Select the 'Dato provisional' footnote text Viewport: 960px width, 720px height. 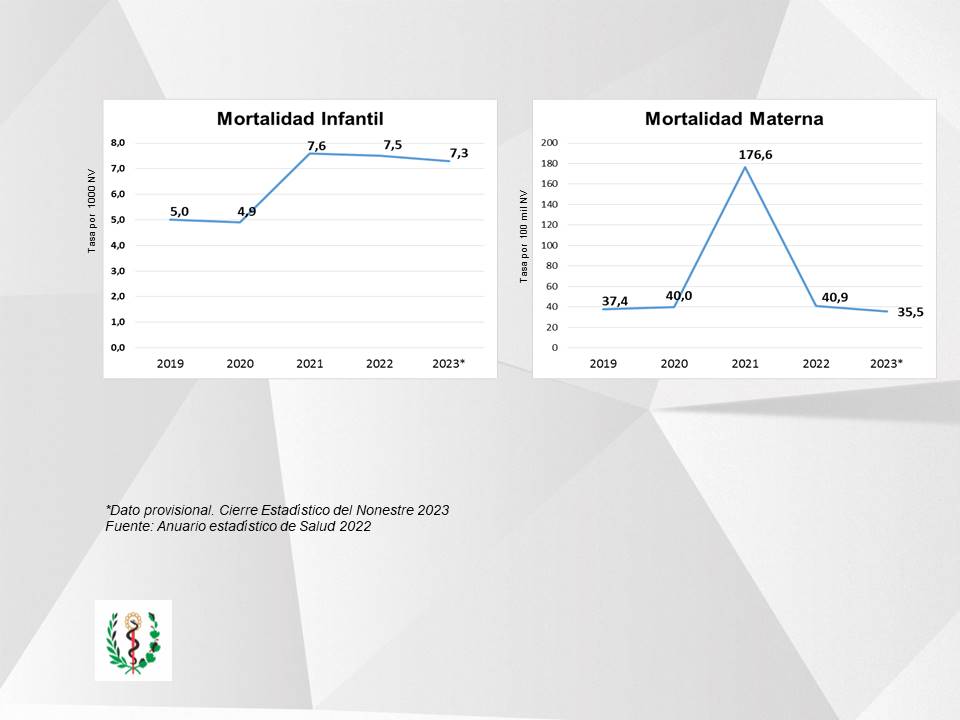[x=277, y=510]
